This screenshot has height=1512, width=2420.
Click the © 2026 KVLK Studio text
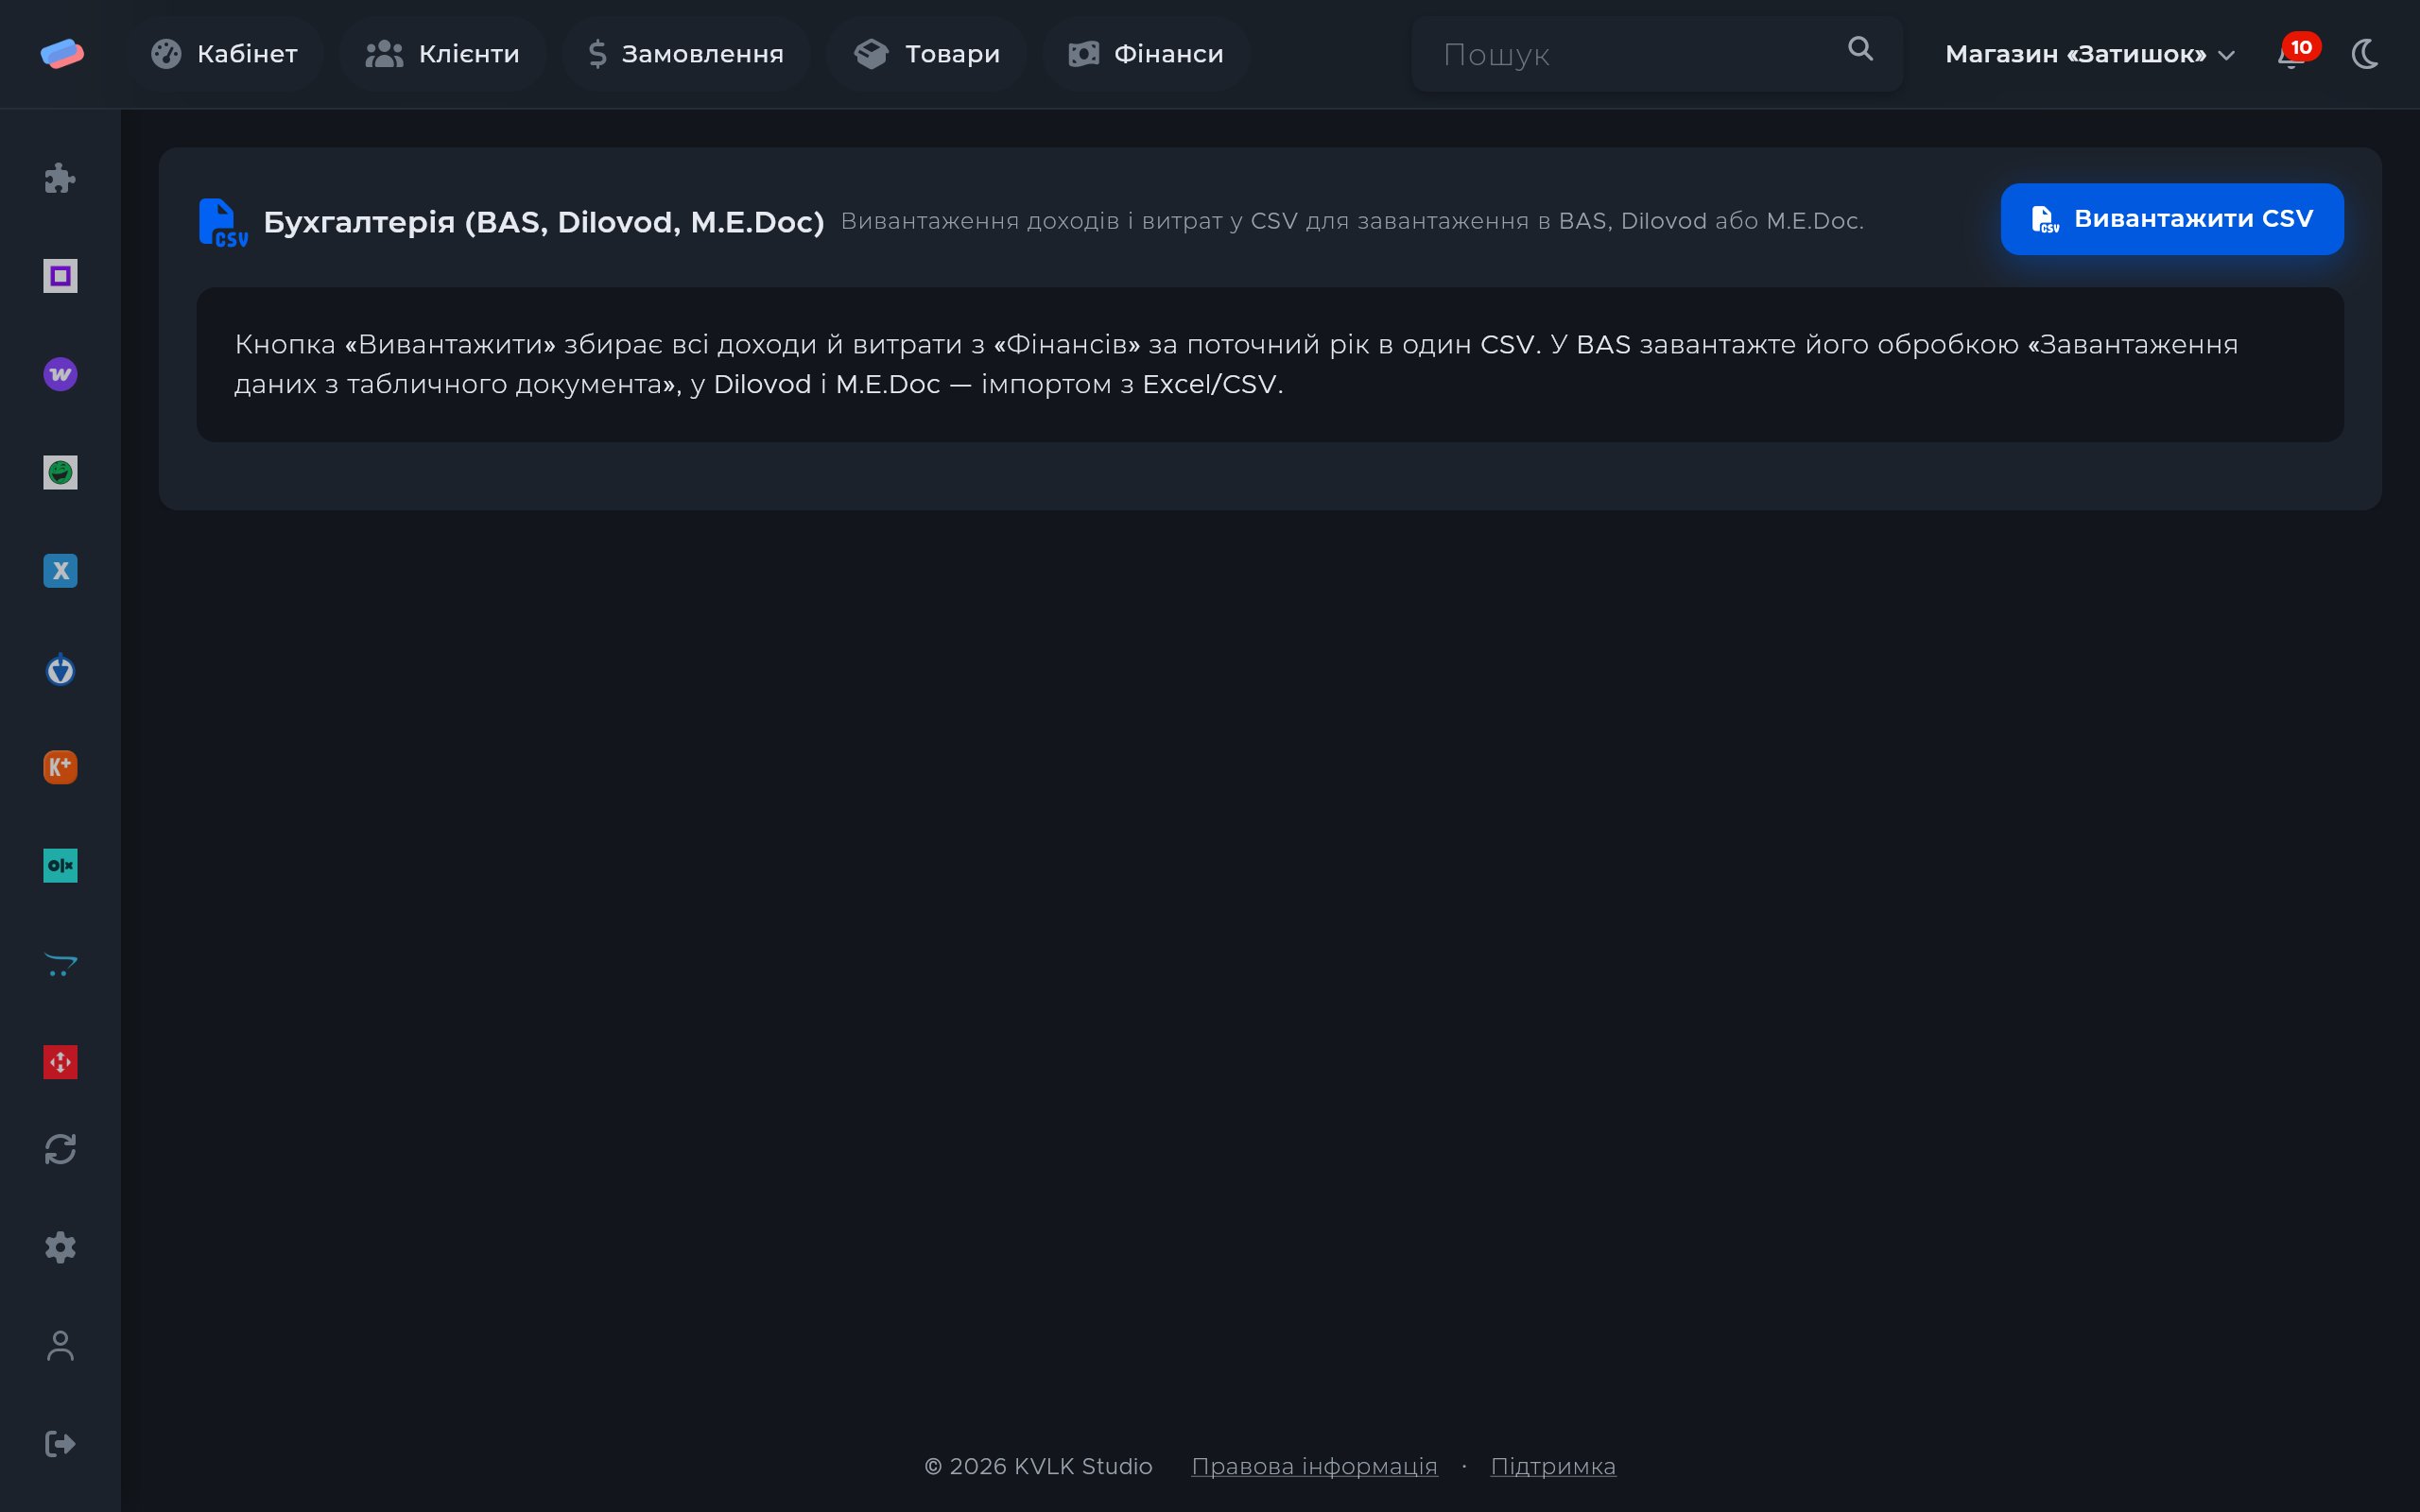1038,1466
